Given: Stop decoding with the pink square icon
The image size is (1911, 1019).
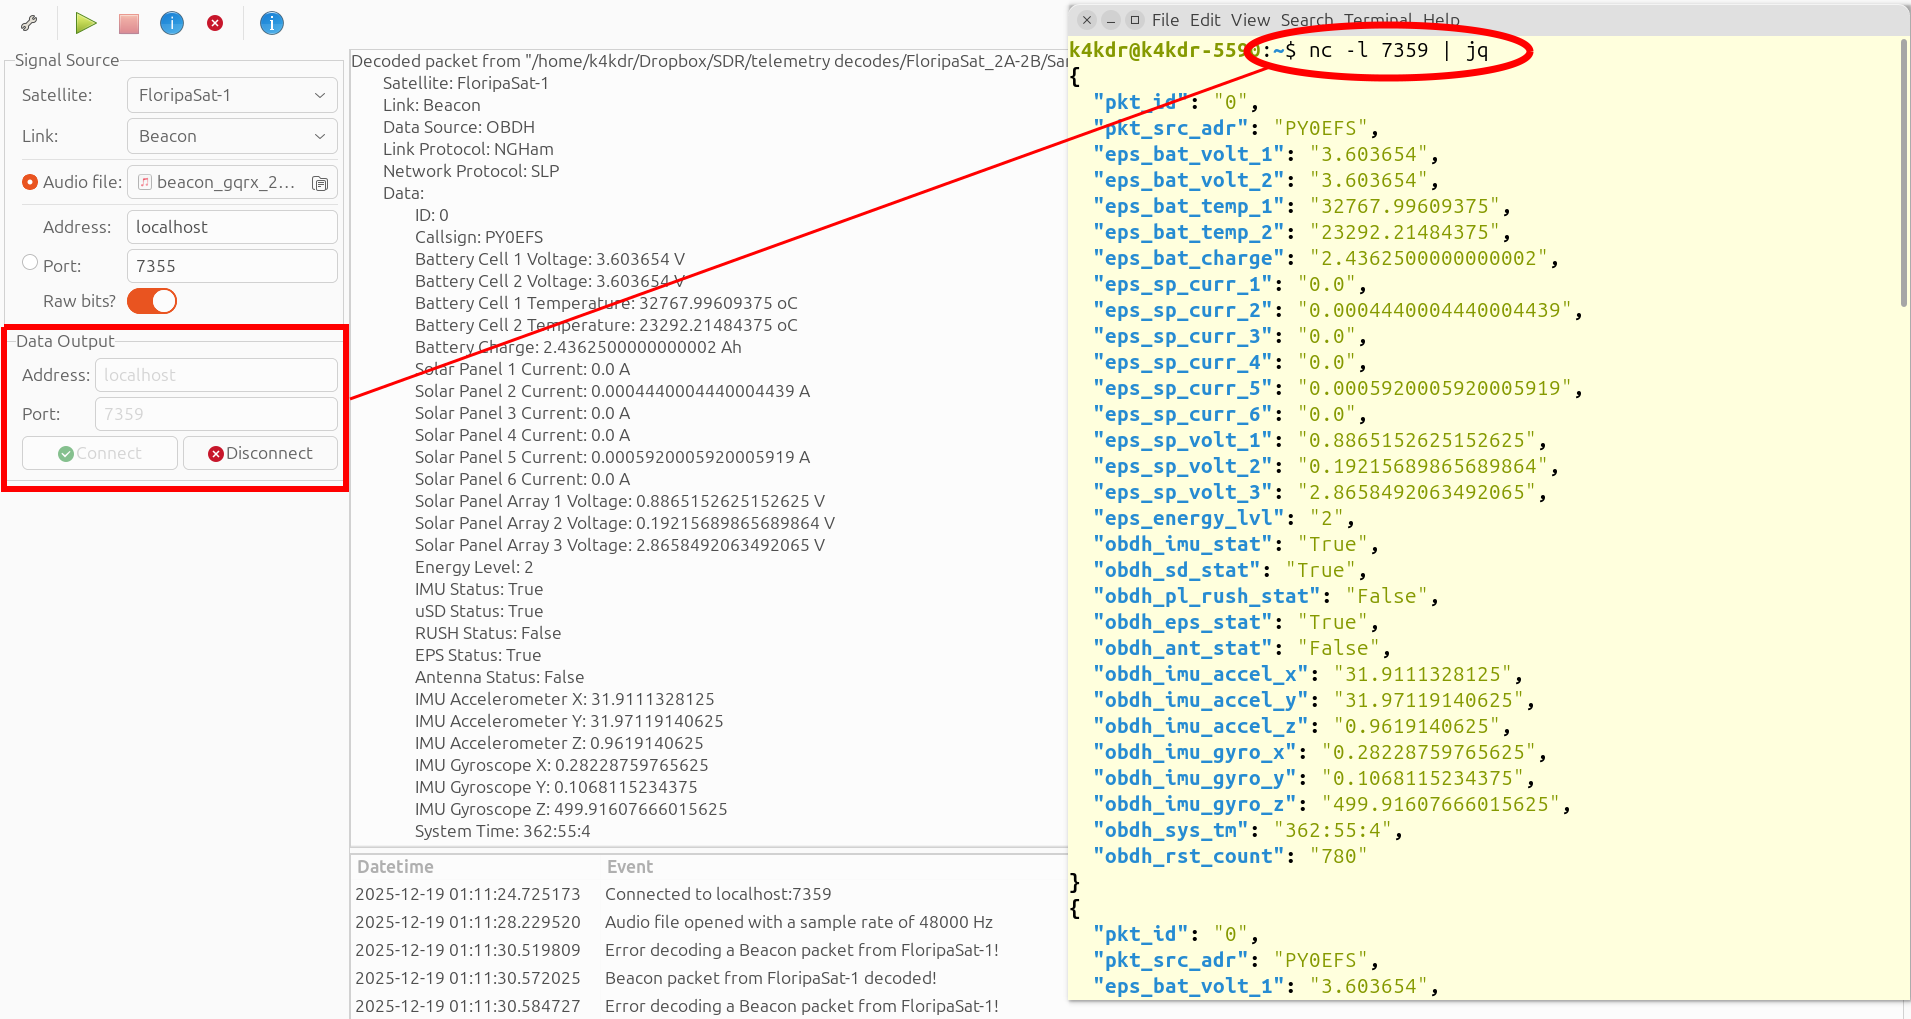Looking at the screenshot, I should (129, 23).
